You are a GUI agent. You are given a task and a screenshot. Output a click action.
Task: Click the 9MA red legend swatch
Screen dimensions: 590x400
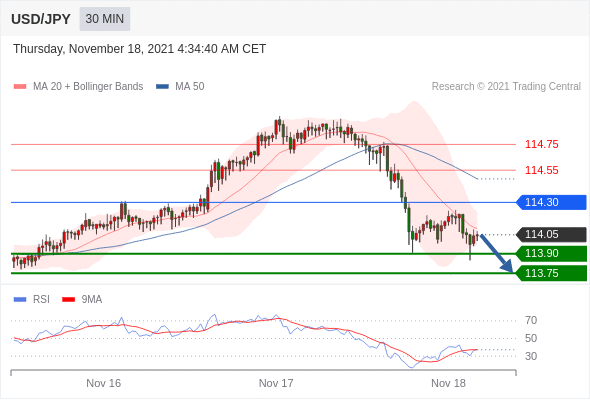[68, 300]
